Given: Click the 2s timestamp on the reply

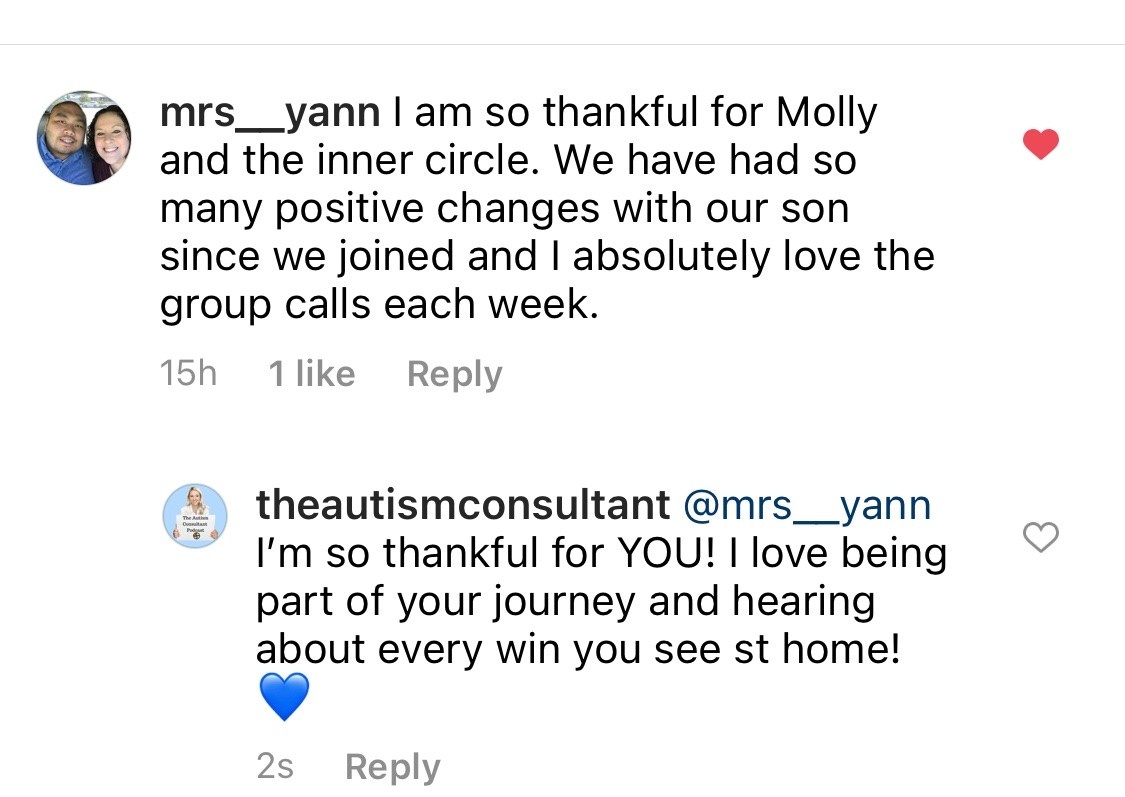Looking at the screenshot, I should 275,767.
